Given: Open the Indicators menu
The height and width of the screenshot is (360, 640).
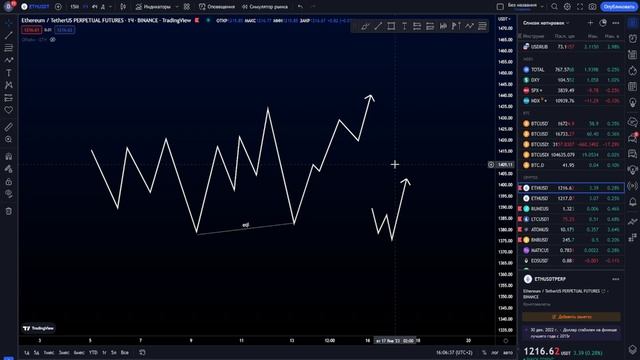Looking at the screenshot, I should pos(153,7).
